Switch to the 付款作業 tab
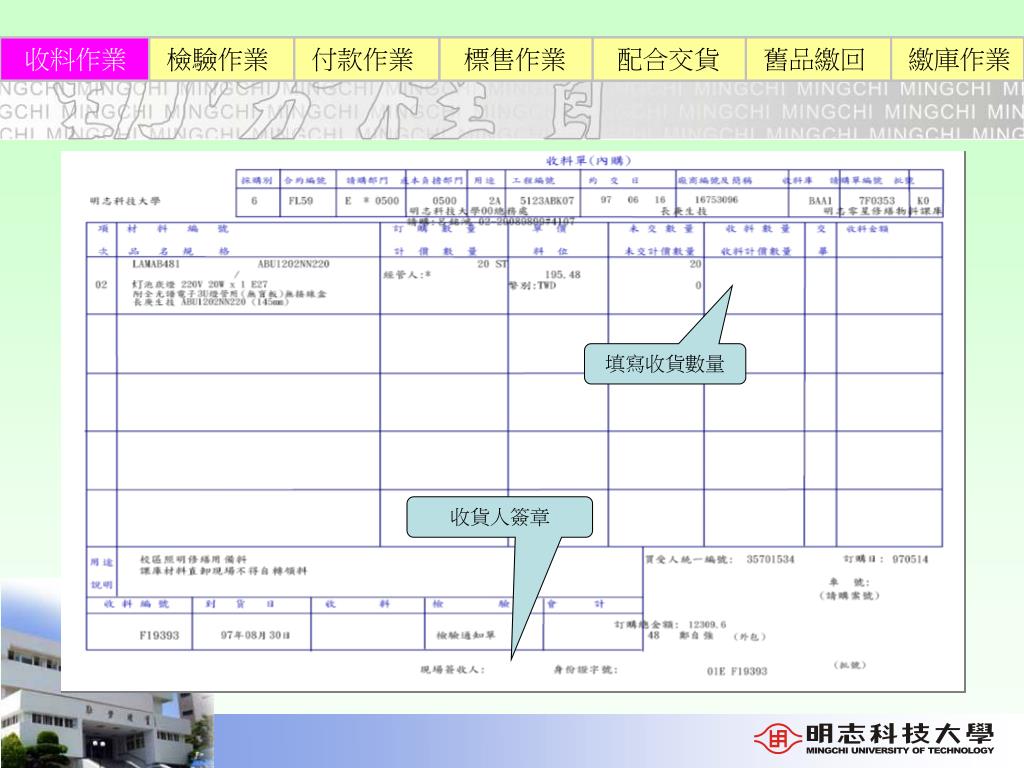Viewport: 1024px width, 768px height. [x=366, y=59]
